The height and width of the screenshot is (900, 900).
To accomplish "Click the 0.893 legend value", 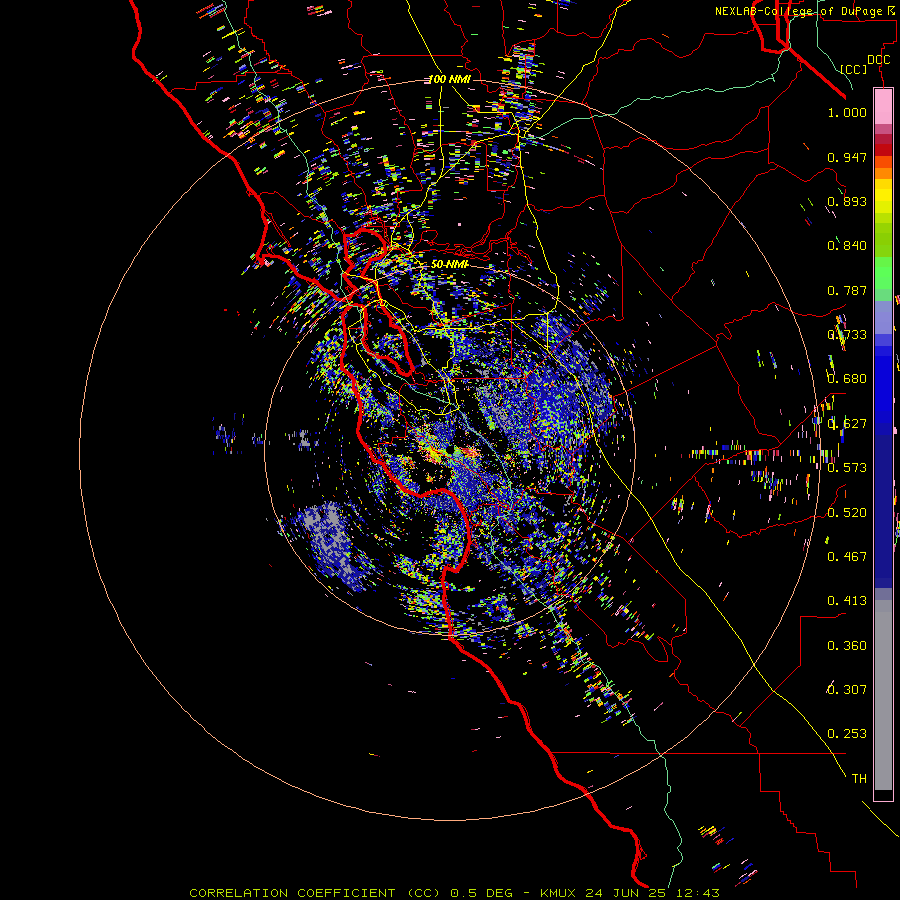I will (847, 201).
